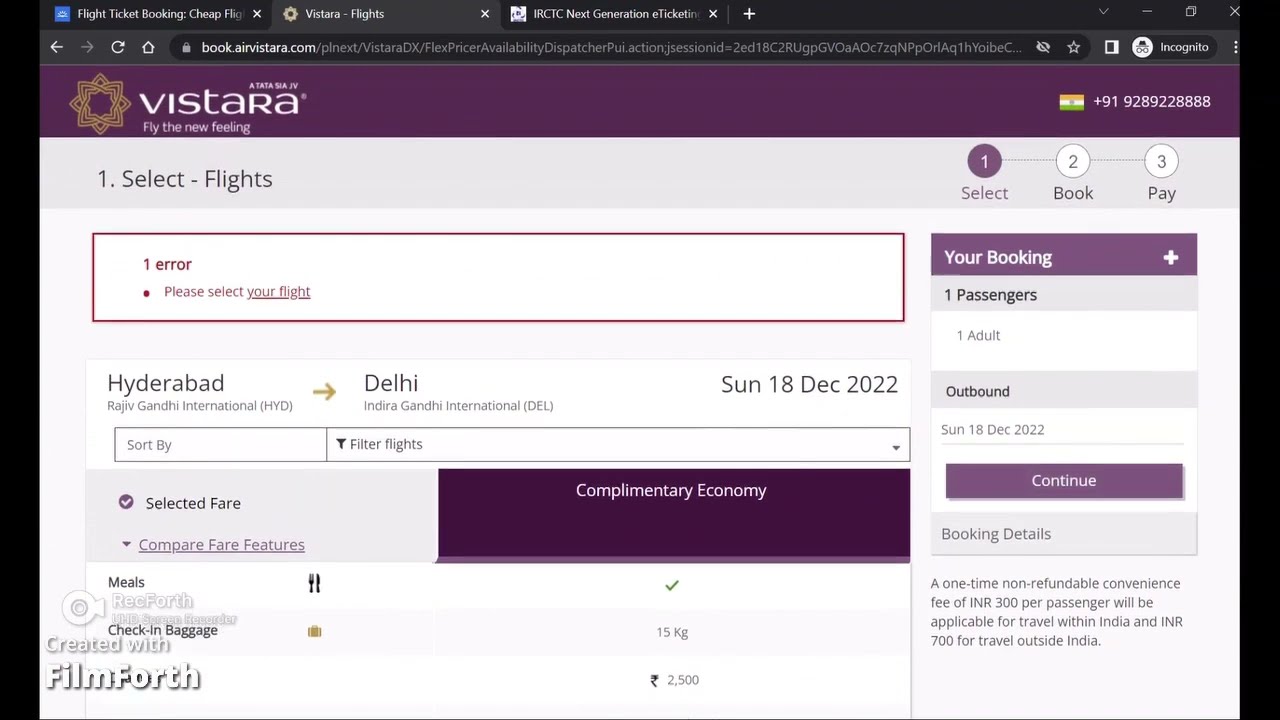Click the Vistara logo
Viewport: 1280px width, 720px height.
point(187,103)
